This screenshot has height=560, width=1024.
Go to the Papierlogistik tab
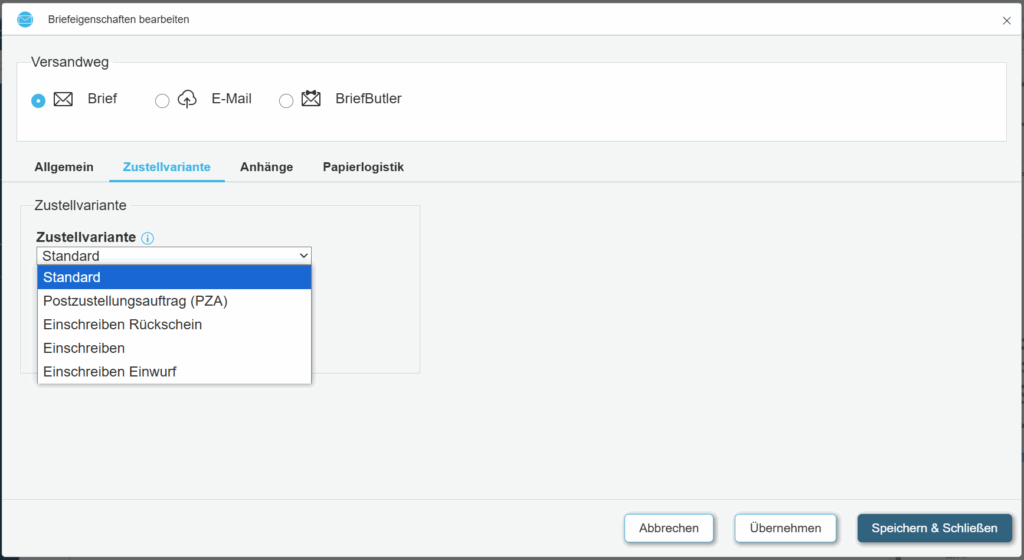point(363,167)
